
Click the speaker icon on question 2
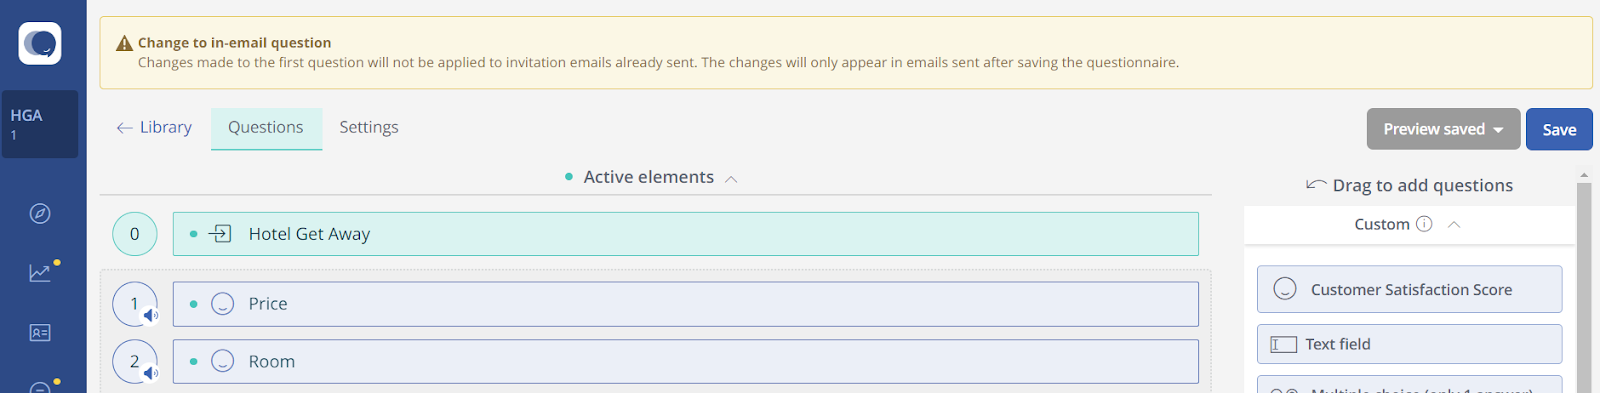click(150, 373)
